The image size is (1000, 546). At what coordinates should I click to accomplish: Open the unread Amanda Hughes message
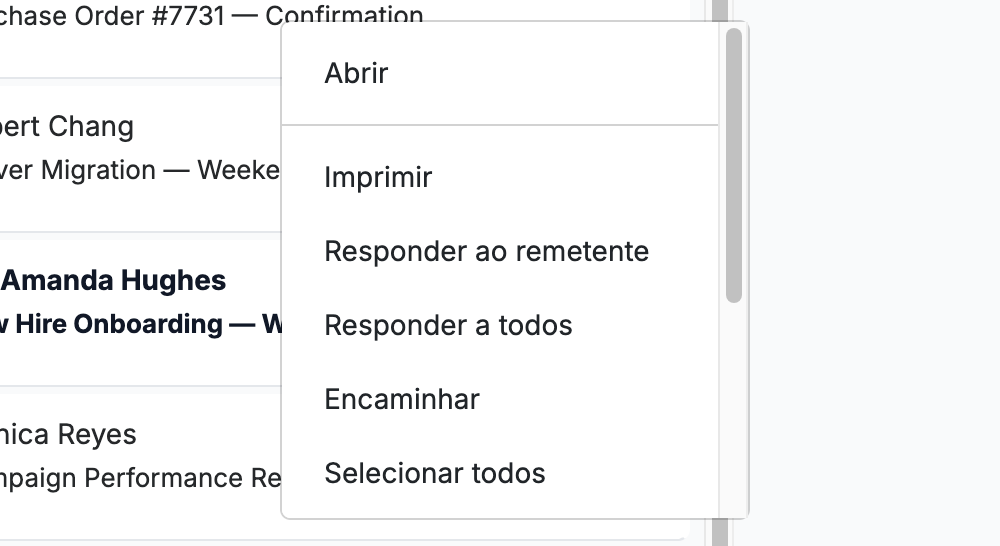tap(114, 281)
